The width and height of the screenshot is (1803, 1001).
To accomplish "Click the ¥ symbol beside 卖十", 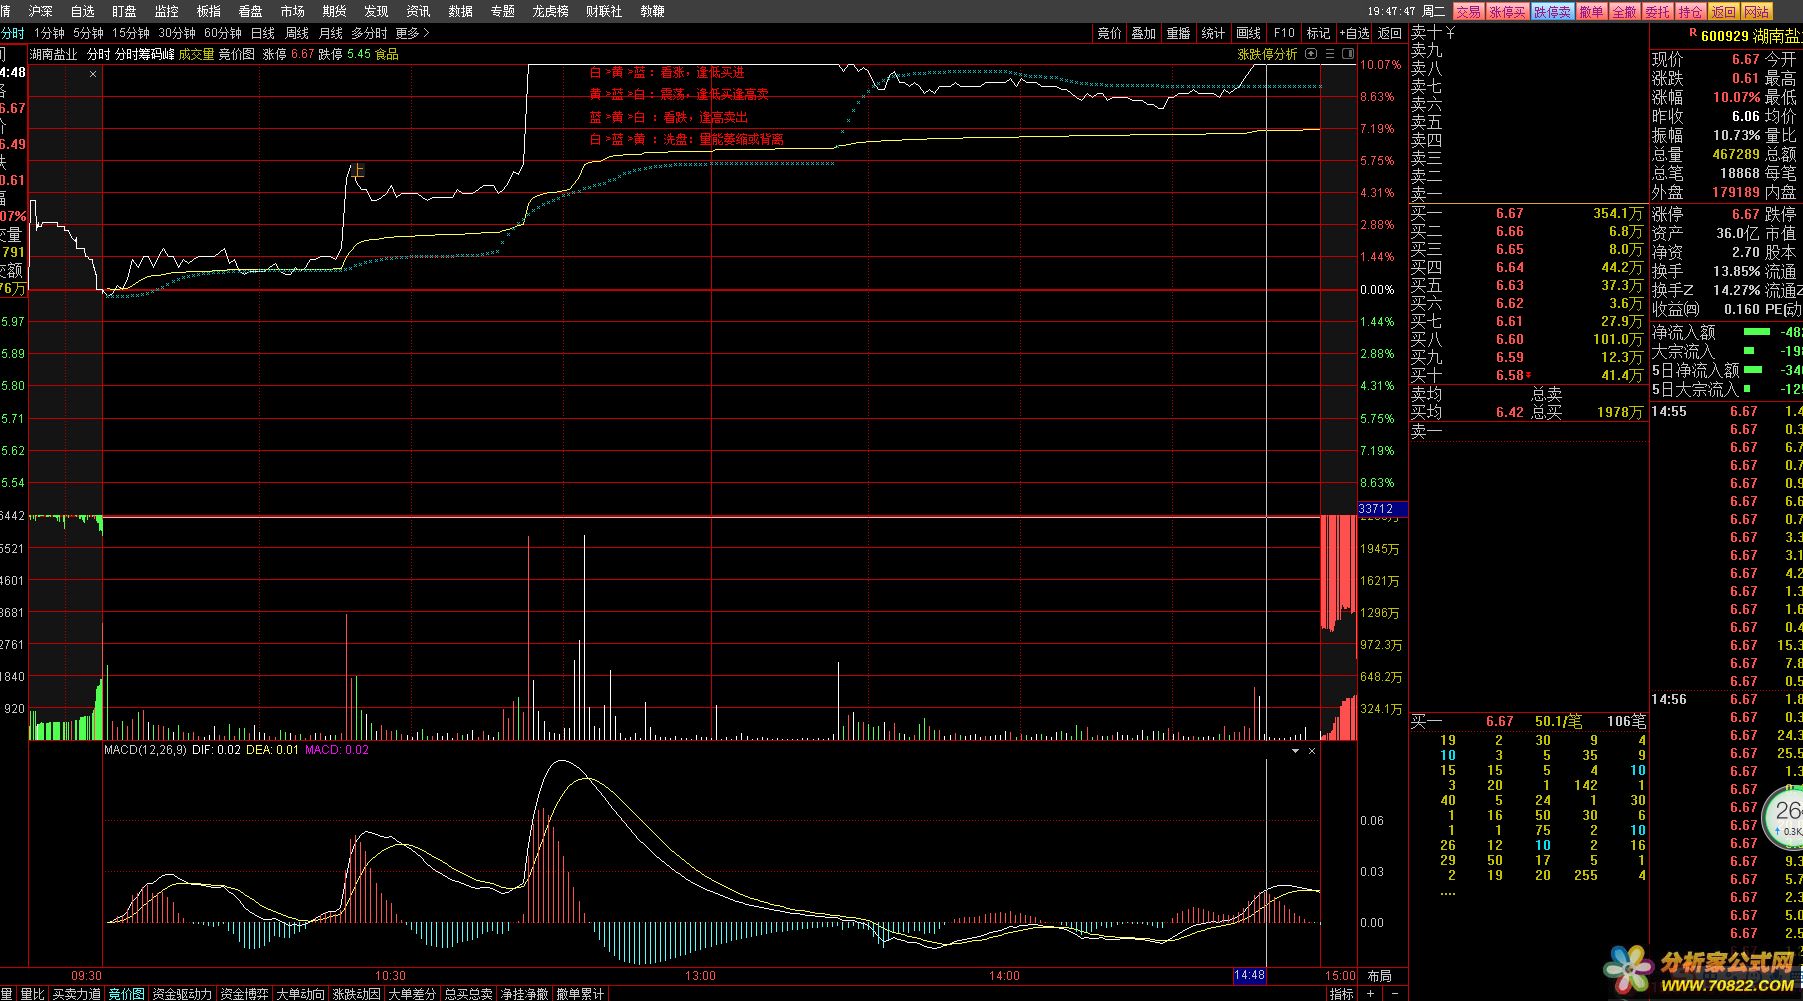I will click(1451, 33).
